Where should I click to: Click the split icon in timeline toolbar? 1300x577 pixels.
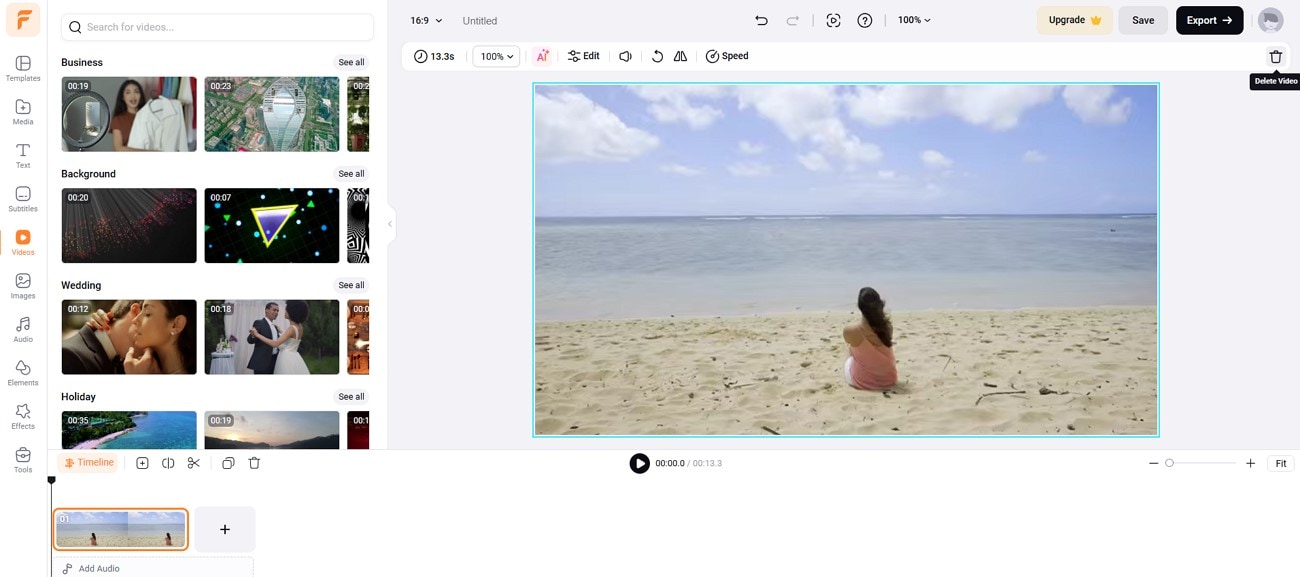click(x=168, y=463)
